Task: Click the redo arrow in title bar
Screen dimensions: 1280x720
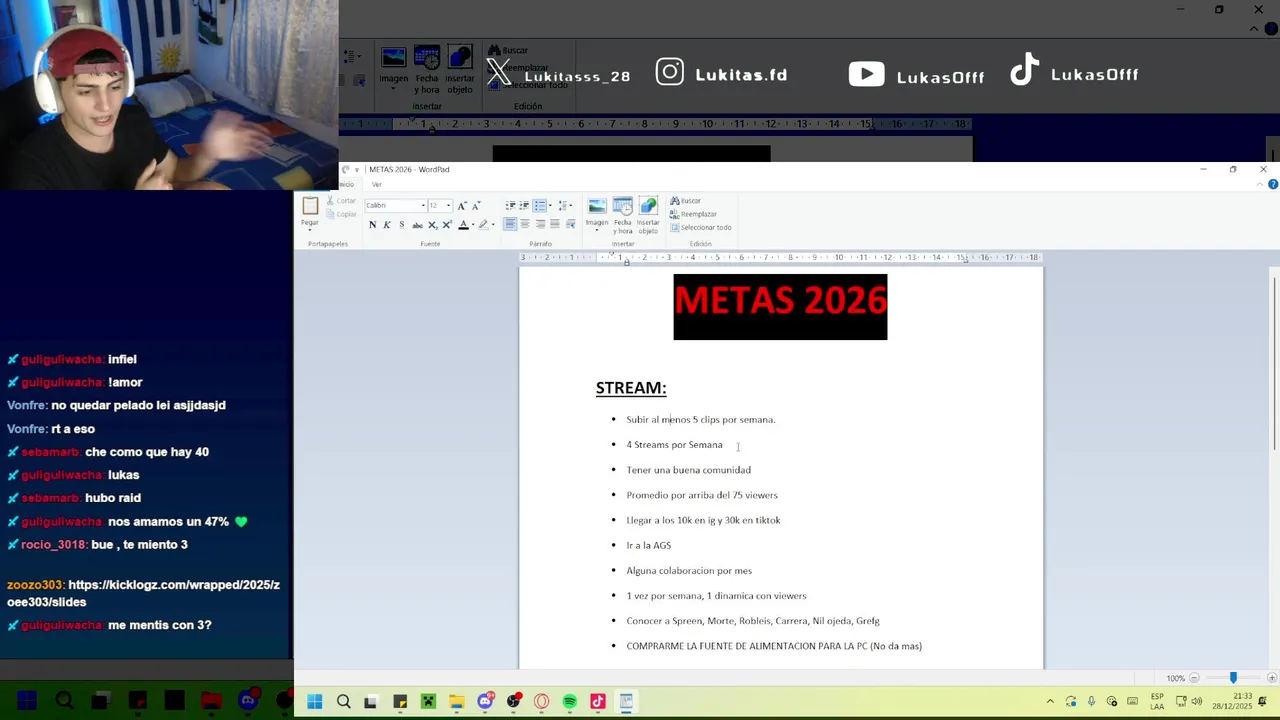Action: pos(346,169)
